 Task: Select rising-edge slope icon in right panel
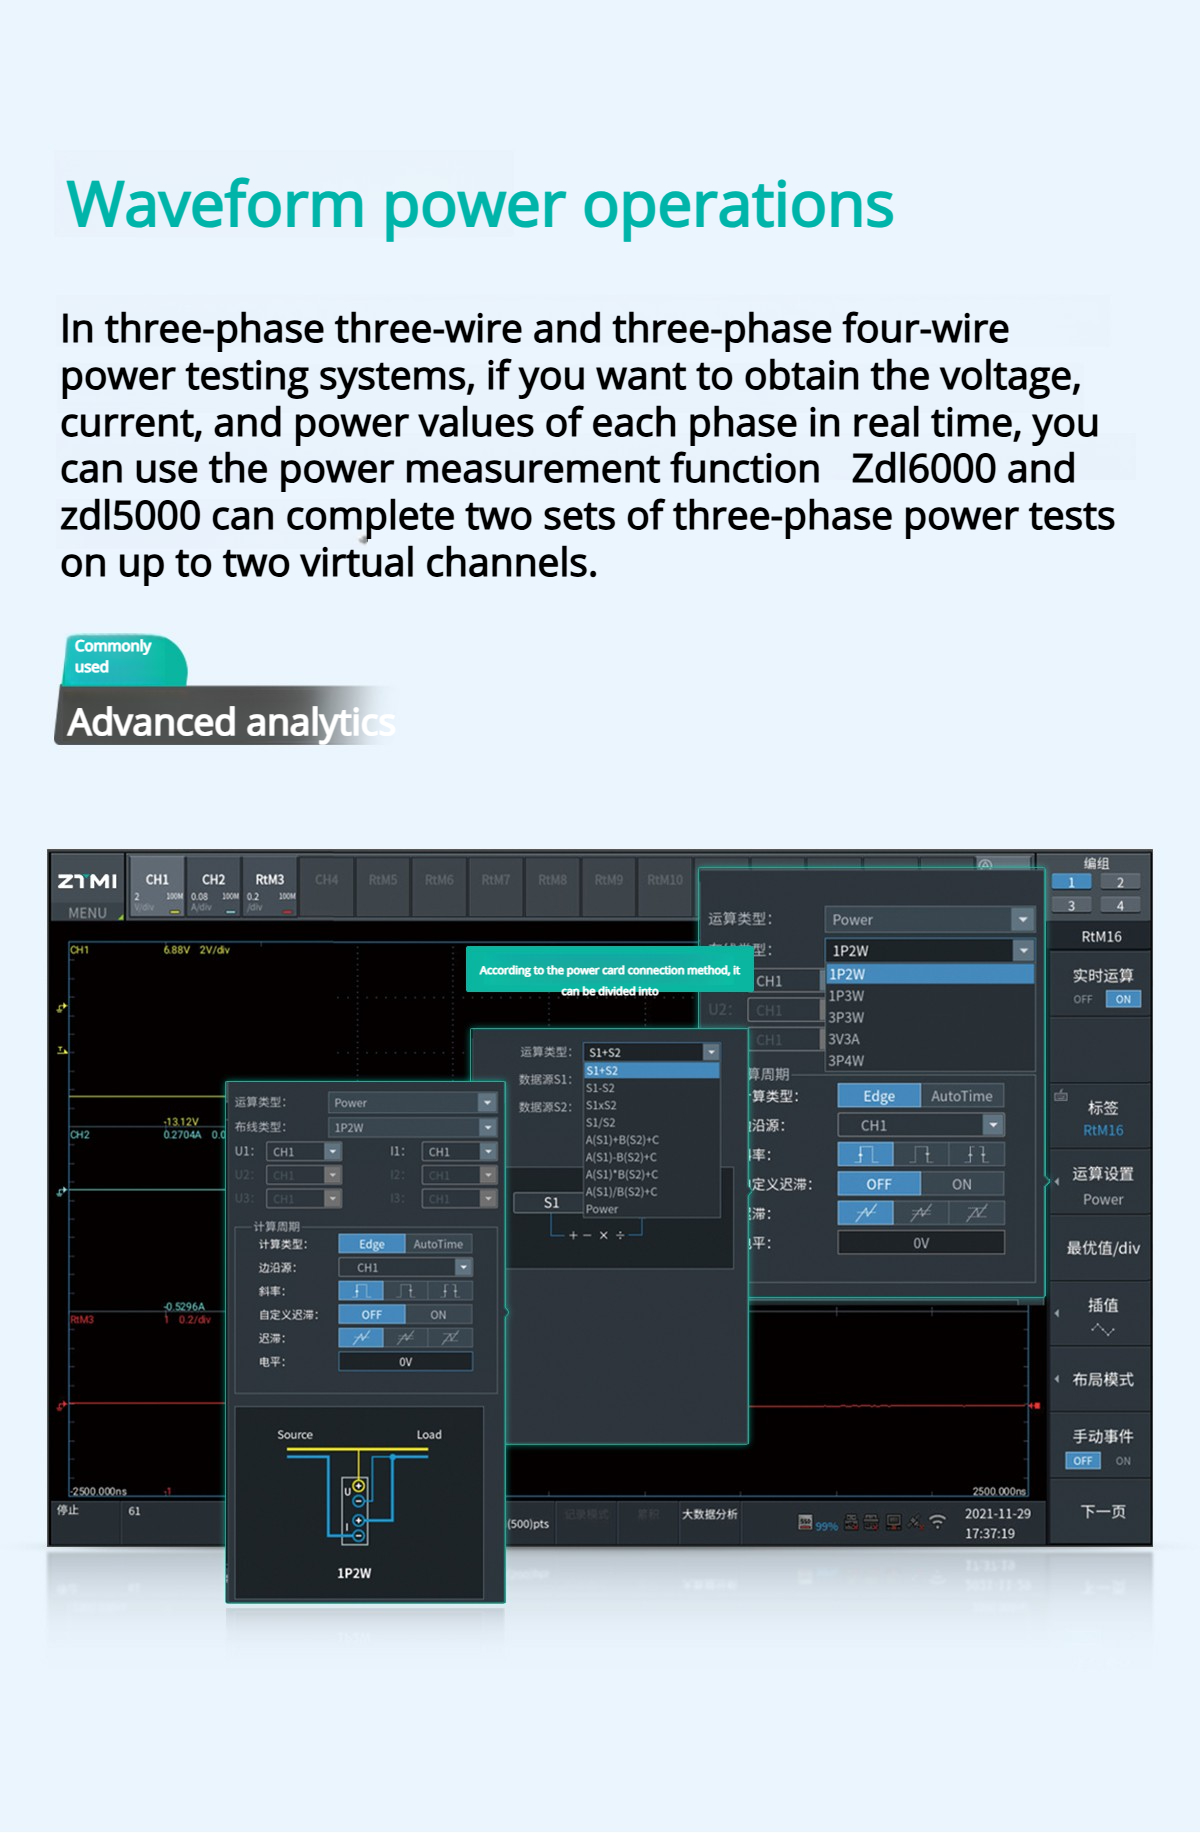(x=865, y=1155)
